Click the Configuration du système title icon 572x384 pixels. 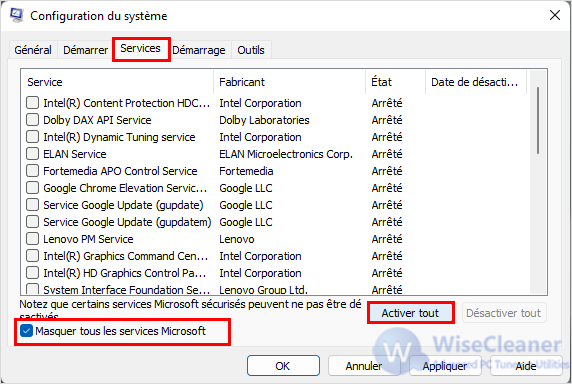pyautogui.click(x=16, y=15)
